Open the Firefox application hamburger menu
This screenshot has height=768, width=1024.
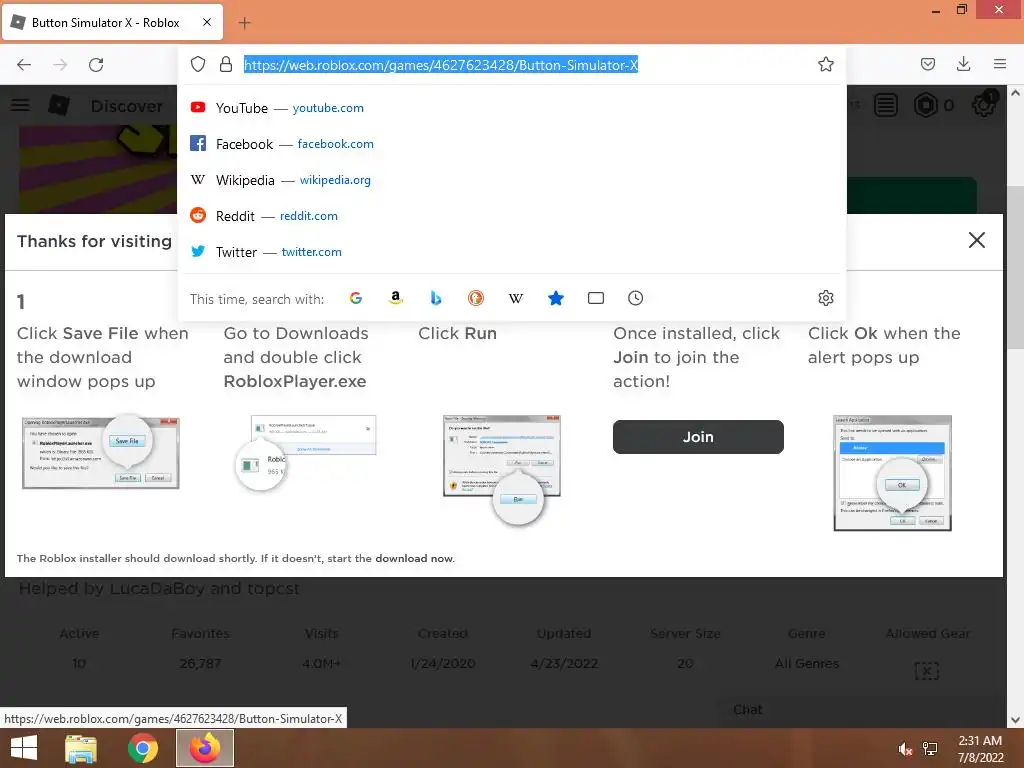pyautogui.click(x=1000, y=64)
